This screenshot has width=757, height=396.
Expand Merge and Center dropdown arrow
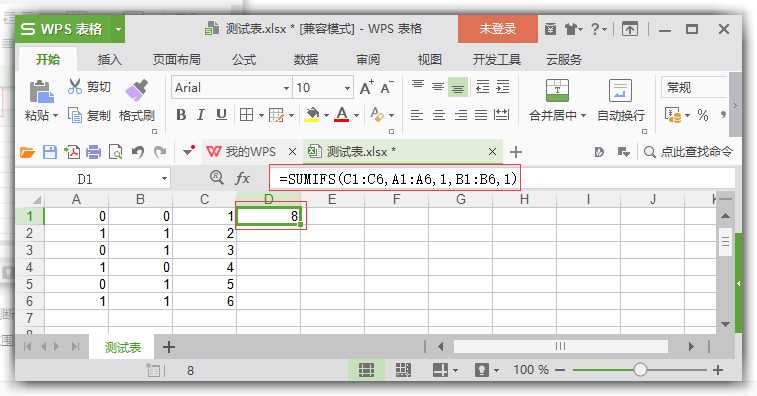pos(583,116)
